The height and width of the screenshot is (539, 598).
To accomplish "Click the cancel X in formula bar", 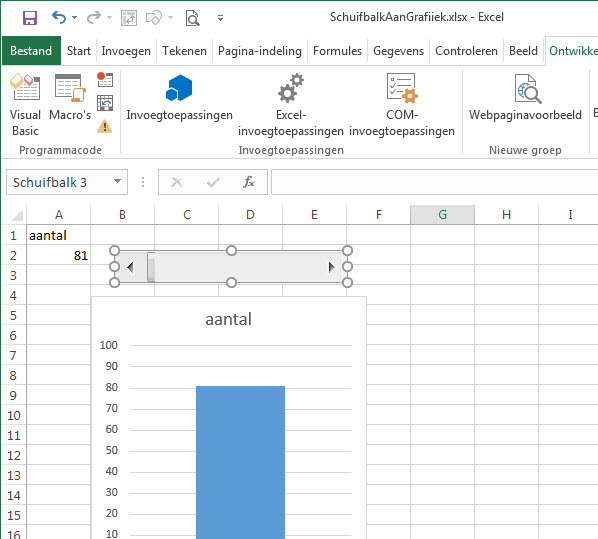I will click(177, 182).
